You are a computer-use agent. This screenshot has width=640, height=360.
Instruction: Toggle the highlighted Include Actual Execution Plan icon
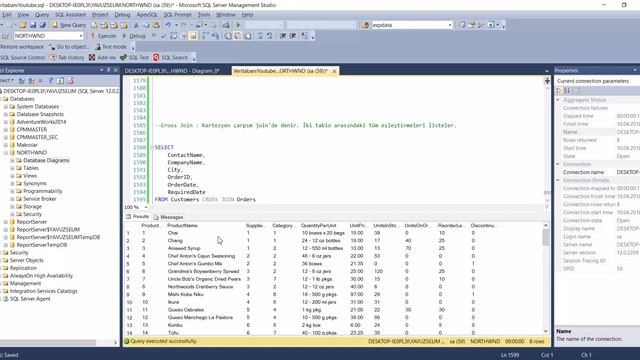[x=193, y=36]
